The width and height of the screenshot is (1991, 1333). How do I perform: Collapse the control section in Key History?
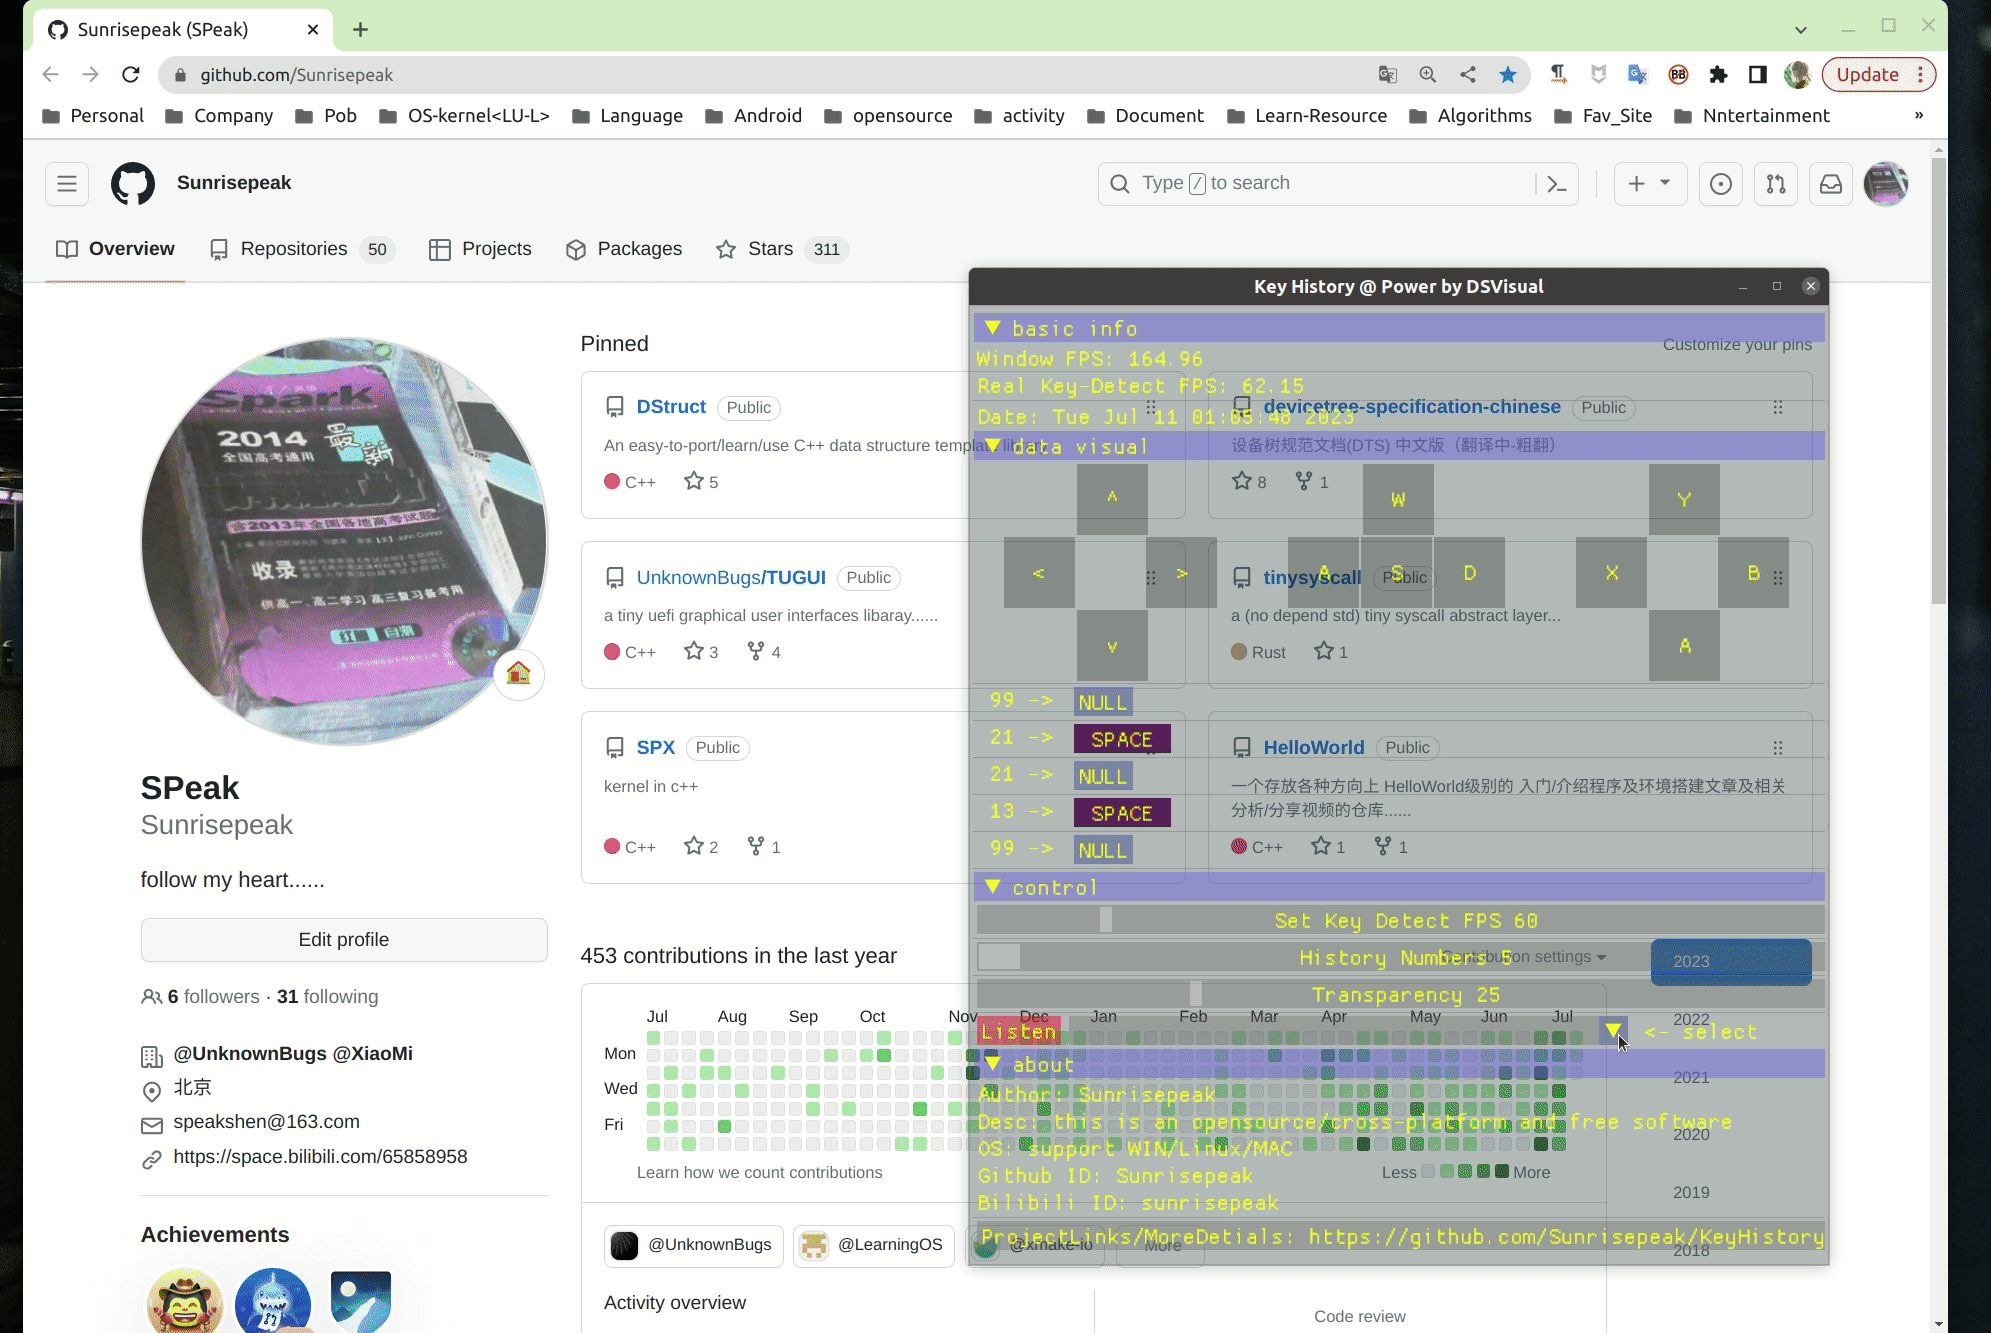coord(993,886)
